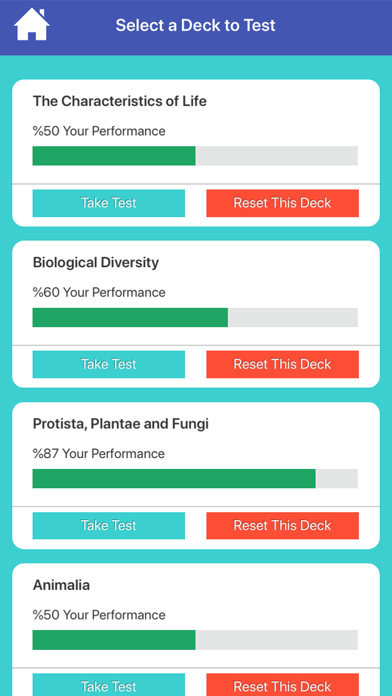Image resolution: width=392 pixels, height=696 pixels.
Task: Click the Select a Deck to Test heading
Action: (x=195, y=25)
